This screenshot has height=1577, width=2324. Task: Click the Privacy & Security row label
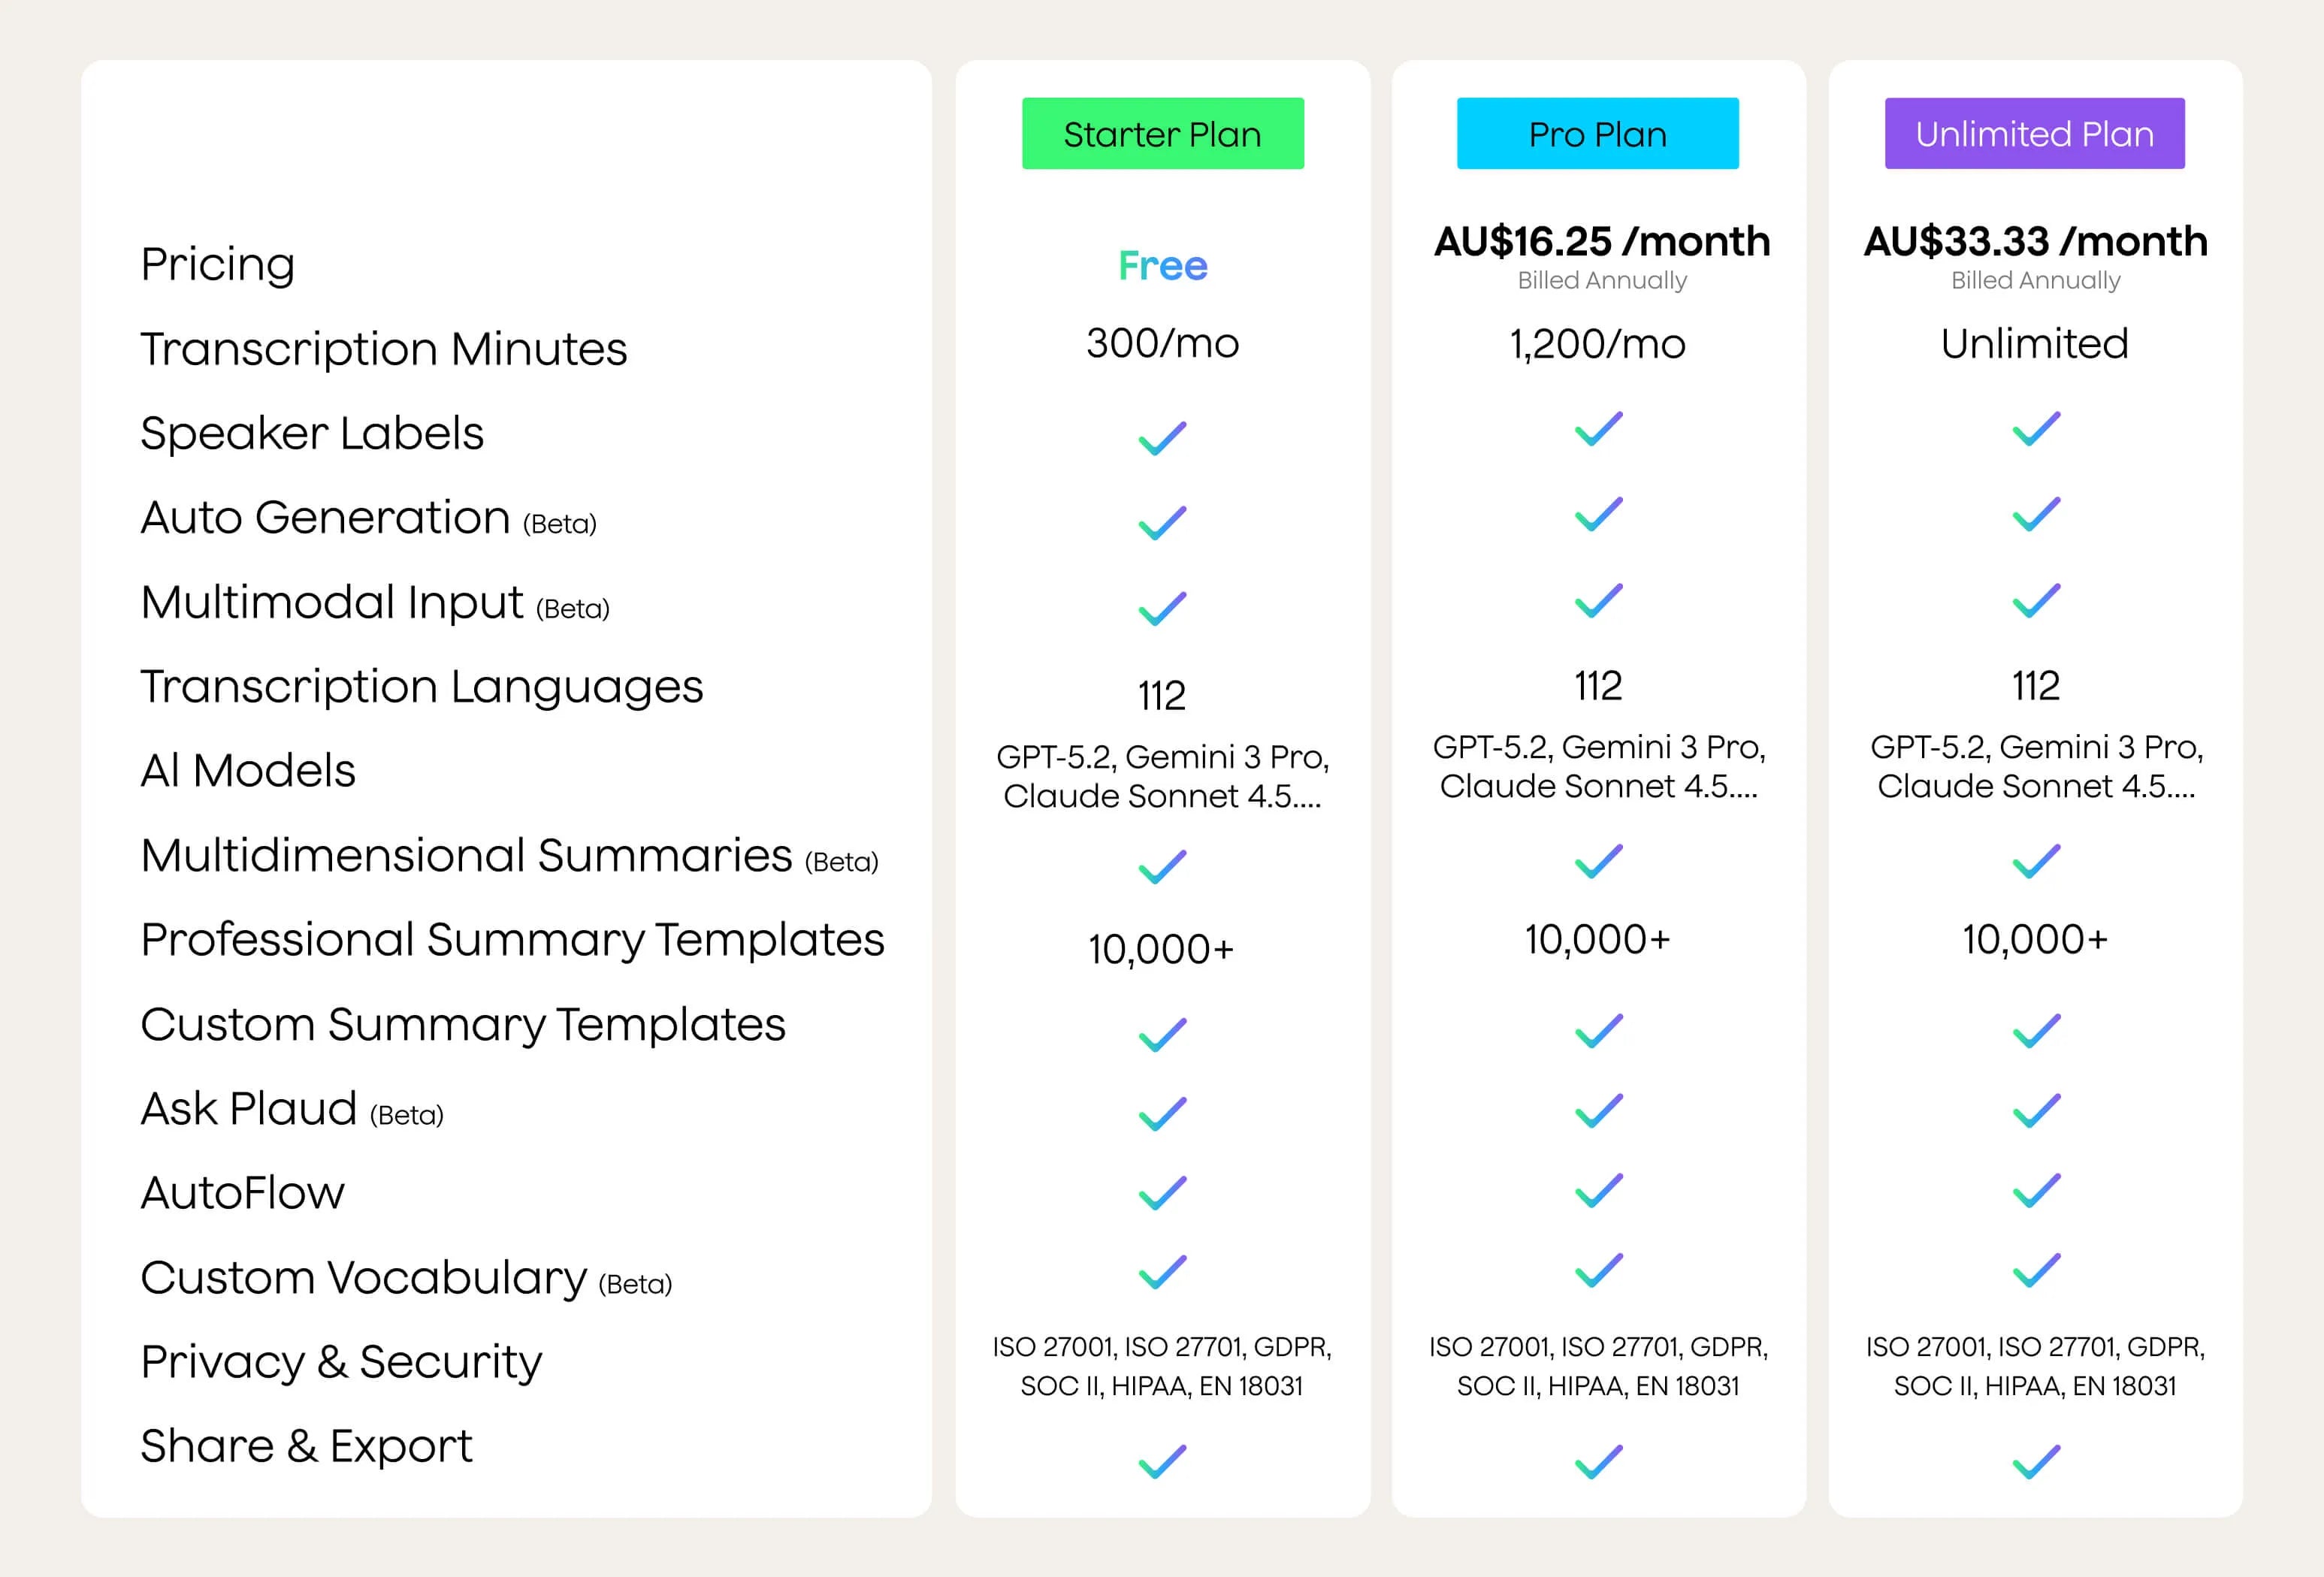[341, 1362]
